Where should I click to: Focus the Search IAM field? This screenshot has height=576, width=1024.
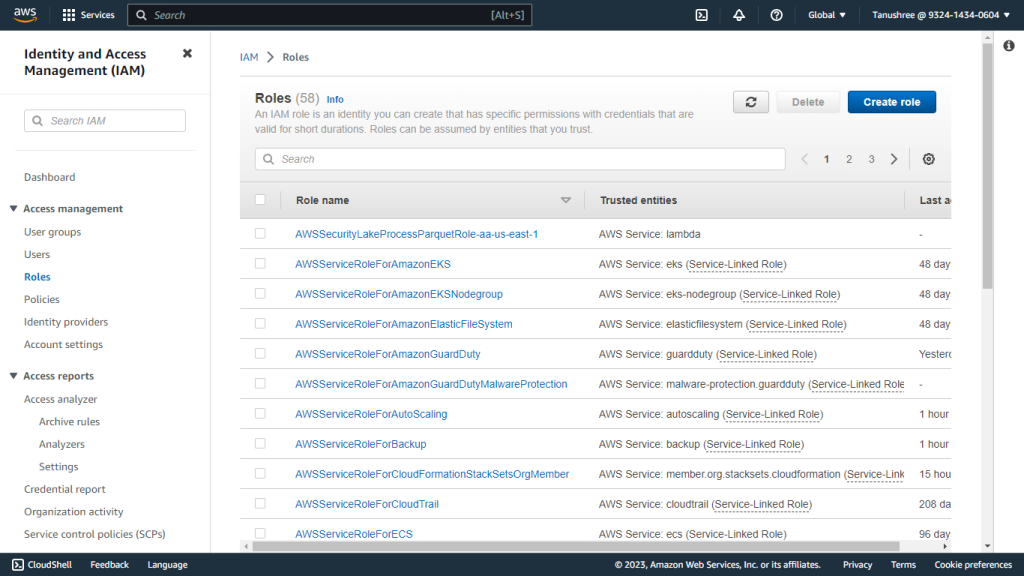tap(105, 121)
